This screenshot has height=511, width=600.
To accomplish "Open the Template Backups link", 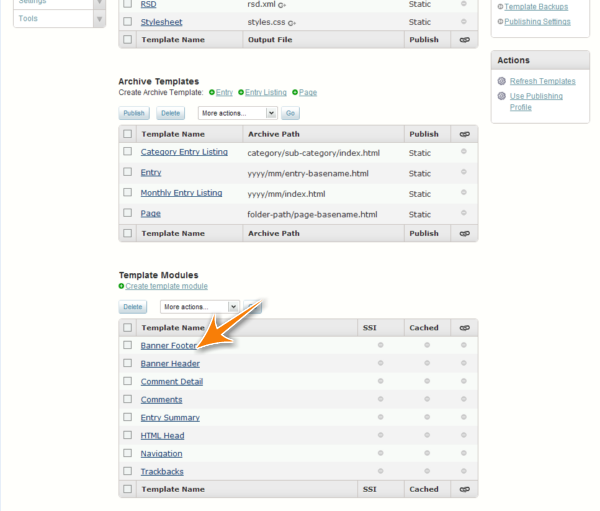I will point(536,7).
